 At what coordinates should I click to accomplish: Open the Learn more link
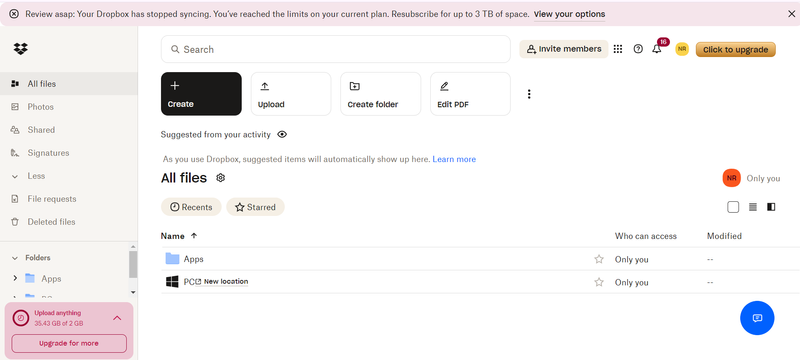coord(454,159)
